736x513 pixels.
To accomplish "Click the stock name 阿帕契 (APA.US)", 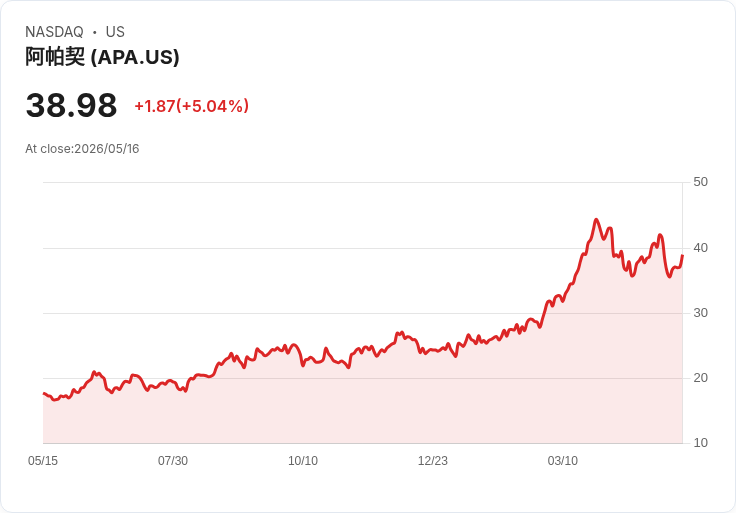I will point(102,57).
